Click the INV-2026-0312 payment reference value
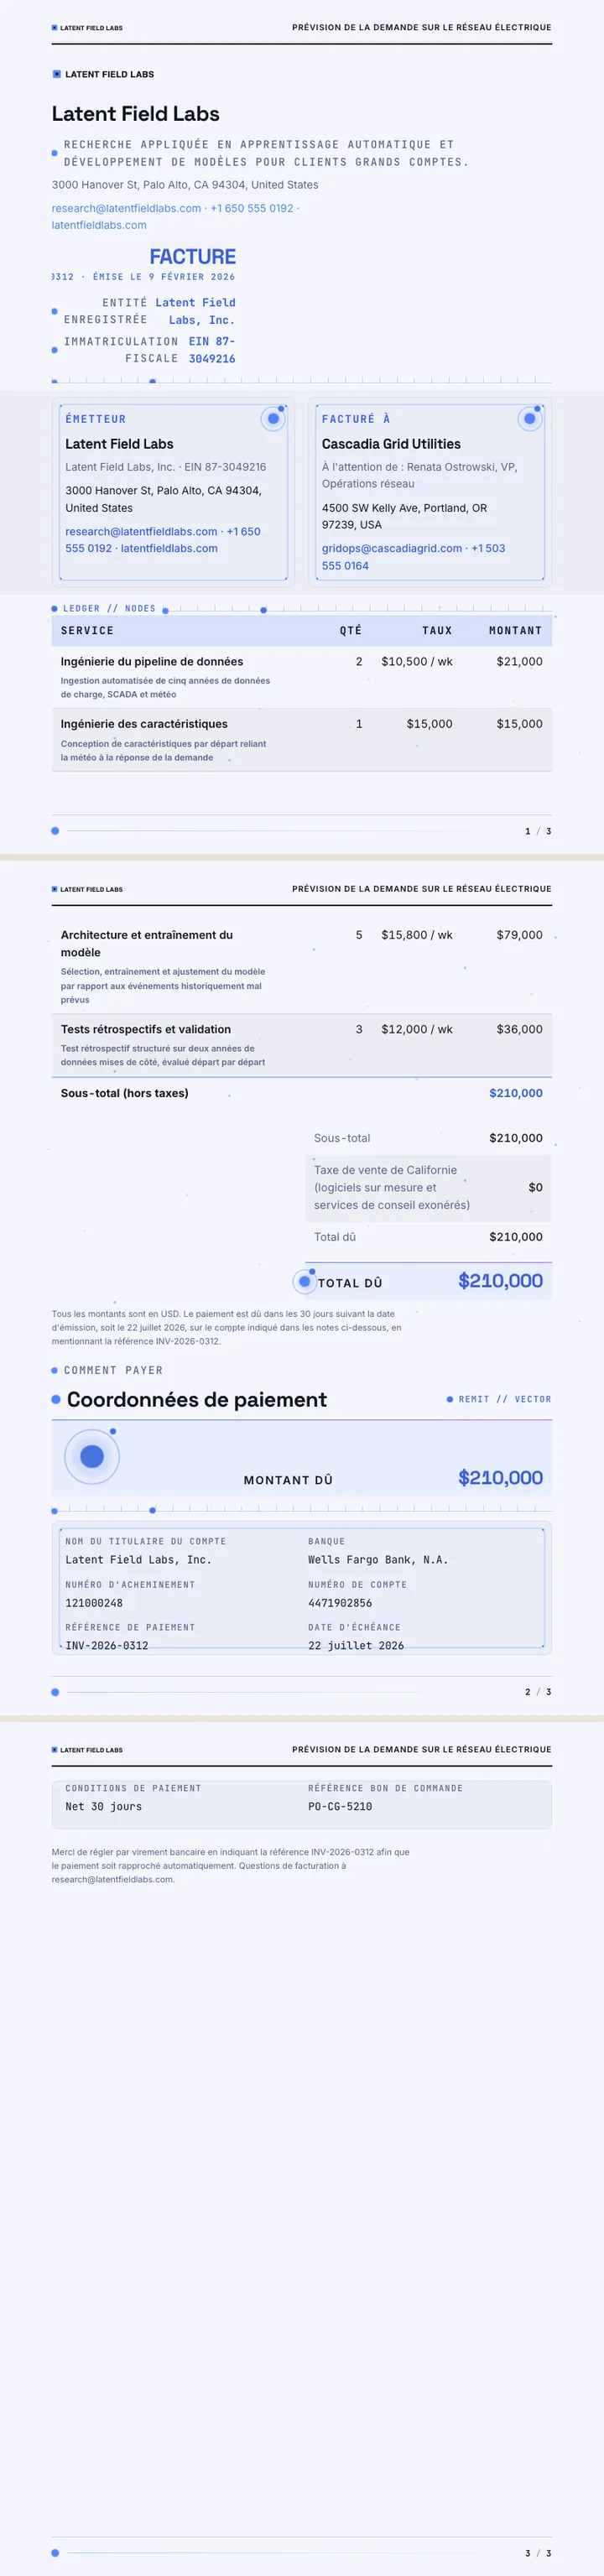This screenshot has height=2576, width=604. point(106,1645)
